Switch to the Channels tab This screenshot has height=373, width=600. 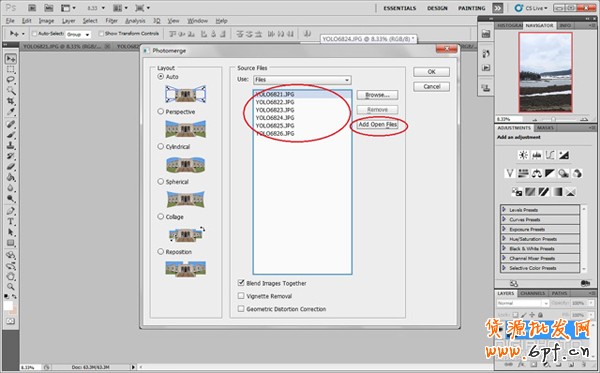coord(533,293)
